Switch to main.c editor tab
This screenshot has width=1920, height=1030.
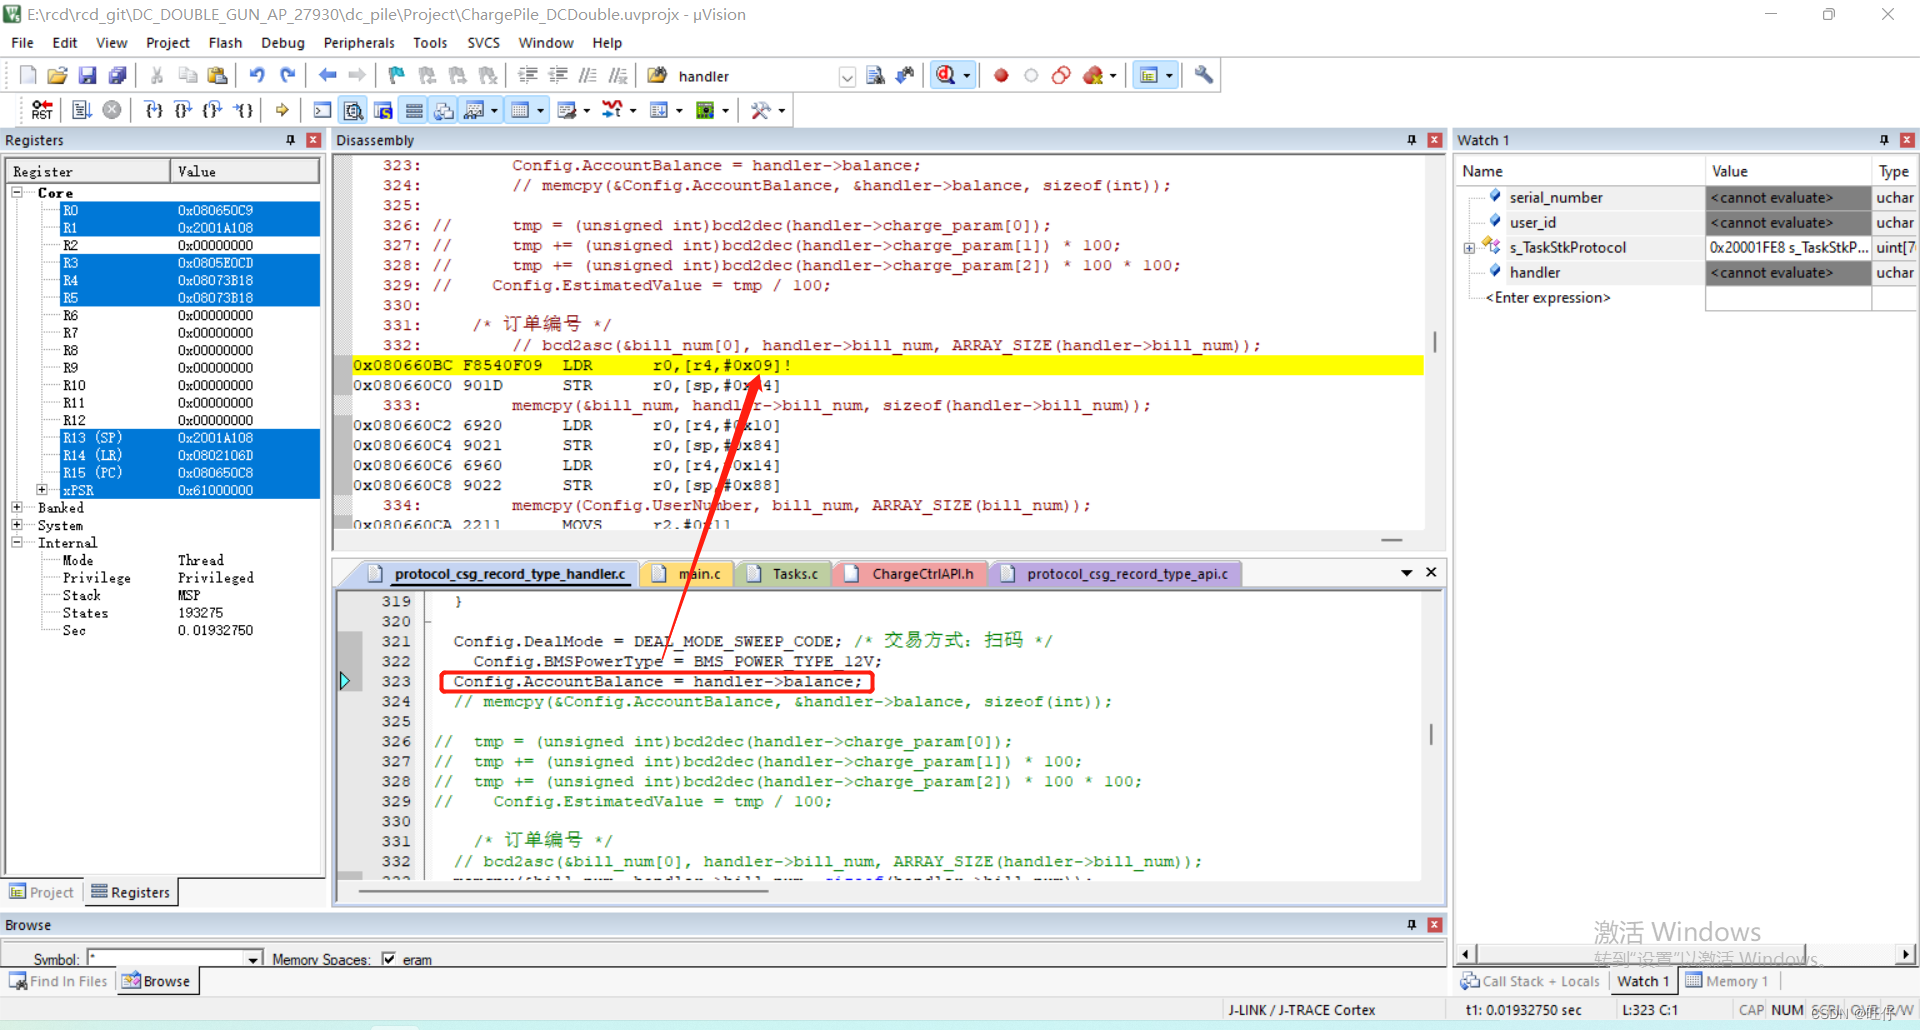(x=687, y=574)
